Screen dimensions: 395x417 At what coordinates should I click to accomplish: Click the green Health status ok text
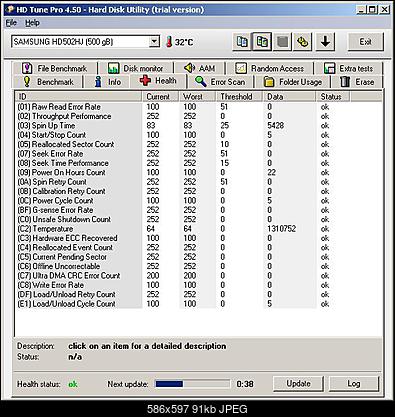point(73,384)
